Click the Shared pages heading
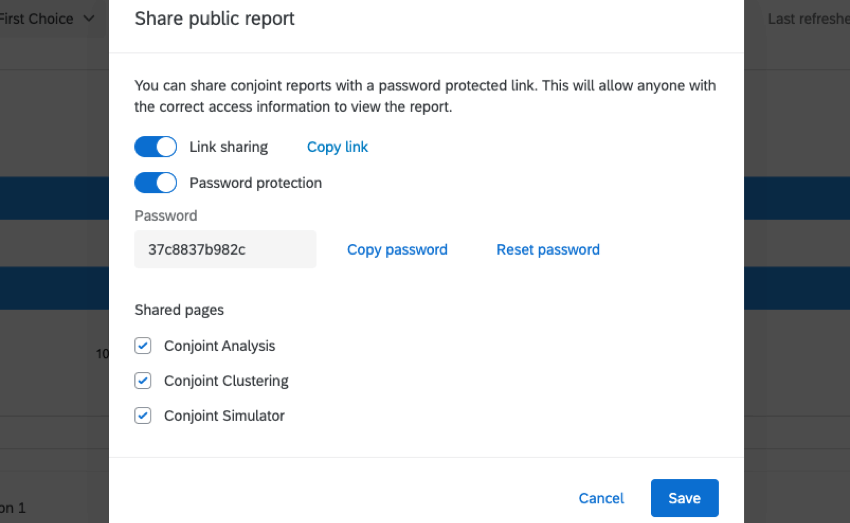 [x=179, y=310]
